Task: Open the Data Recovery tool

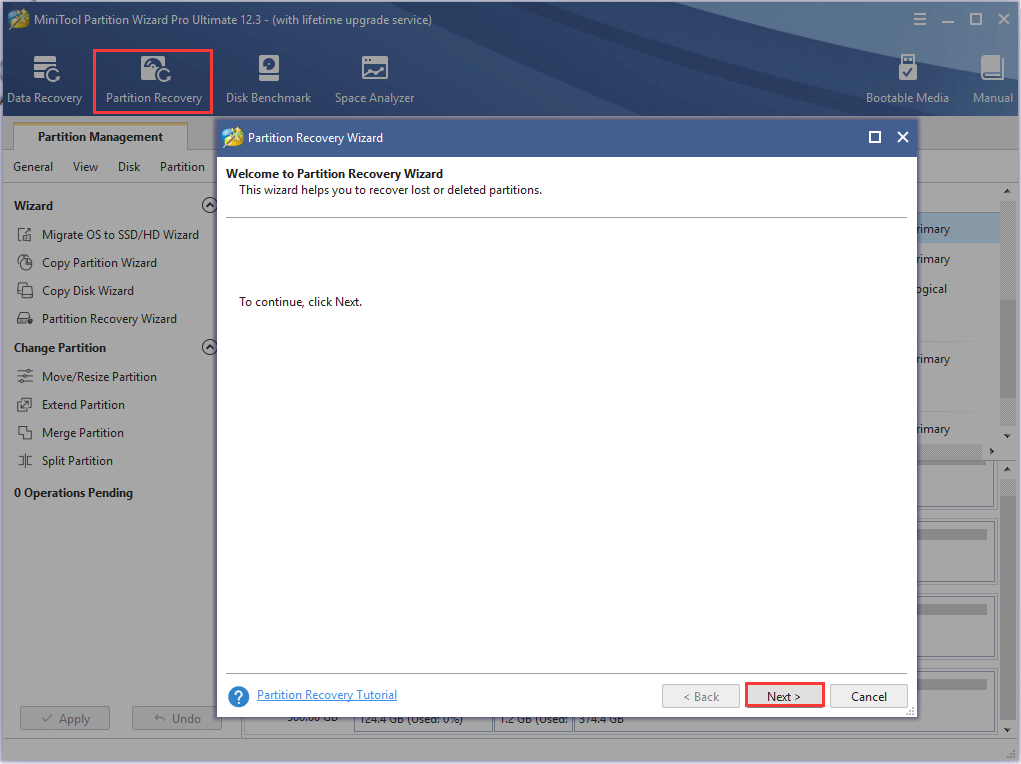Action: tap(44, 78)
